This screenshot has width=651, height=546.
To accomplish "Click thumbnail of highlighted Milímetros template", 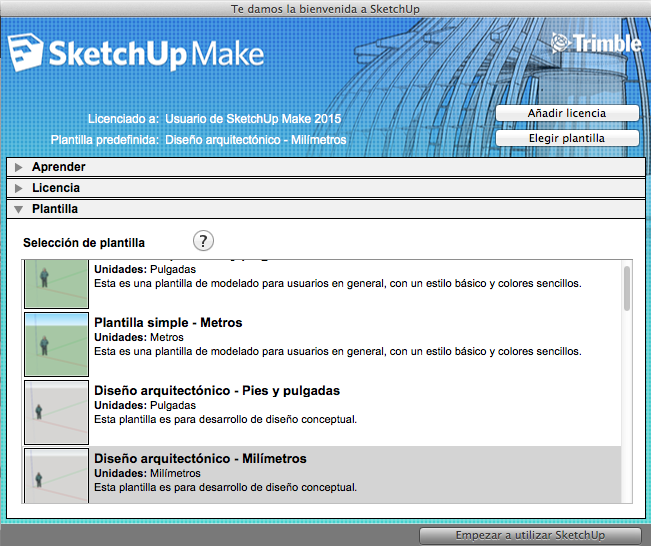I will (56, 476).
